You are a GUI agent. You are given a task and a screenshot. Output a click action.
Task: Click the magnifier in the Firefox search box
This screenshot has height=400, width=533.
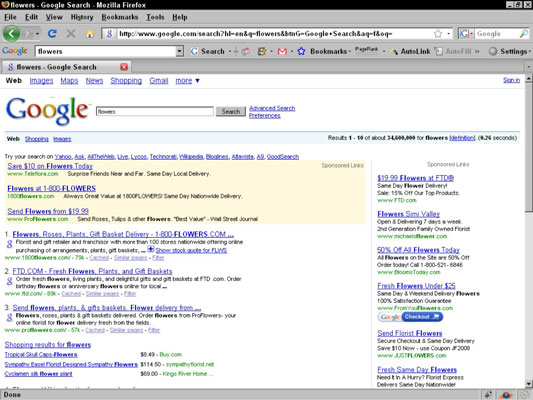[523, 33]
